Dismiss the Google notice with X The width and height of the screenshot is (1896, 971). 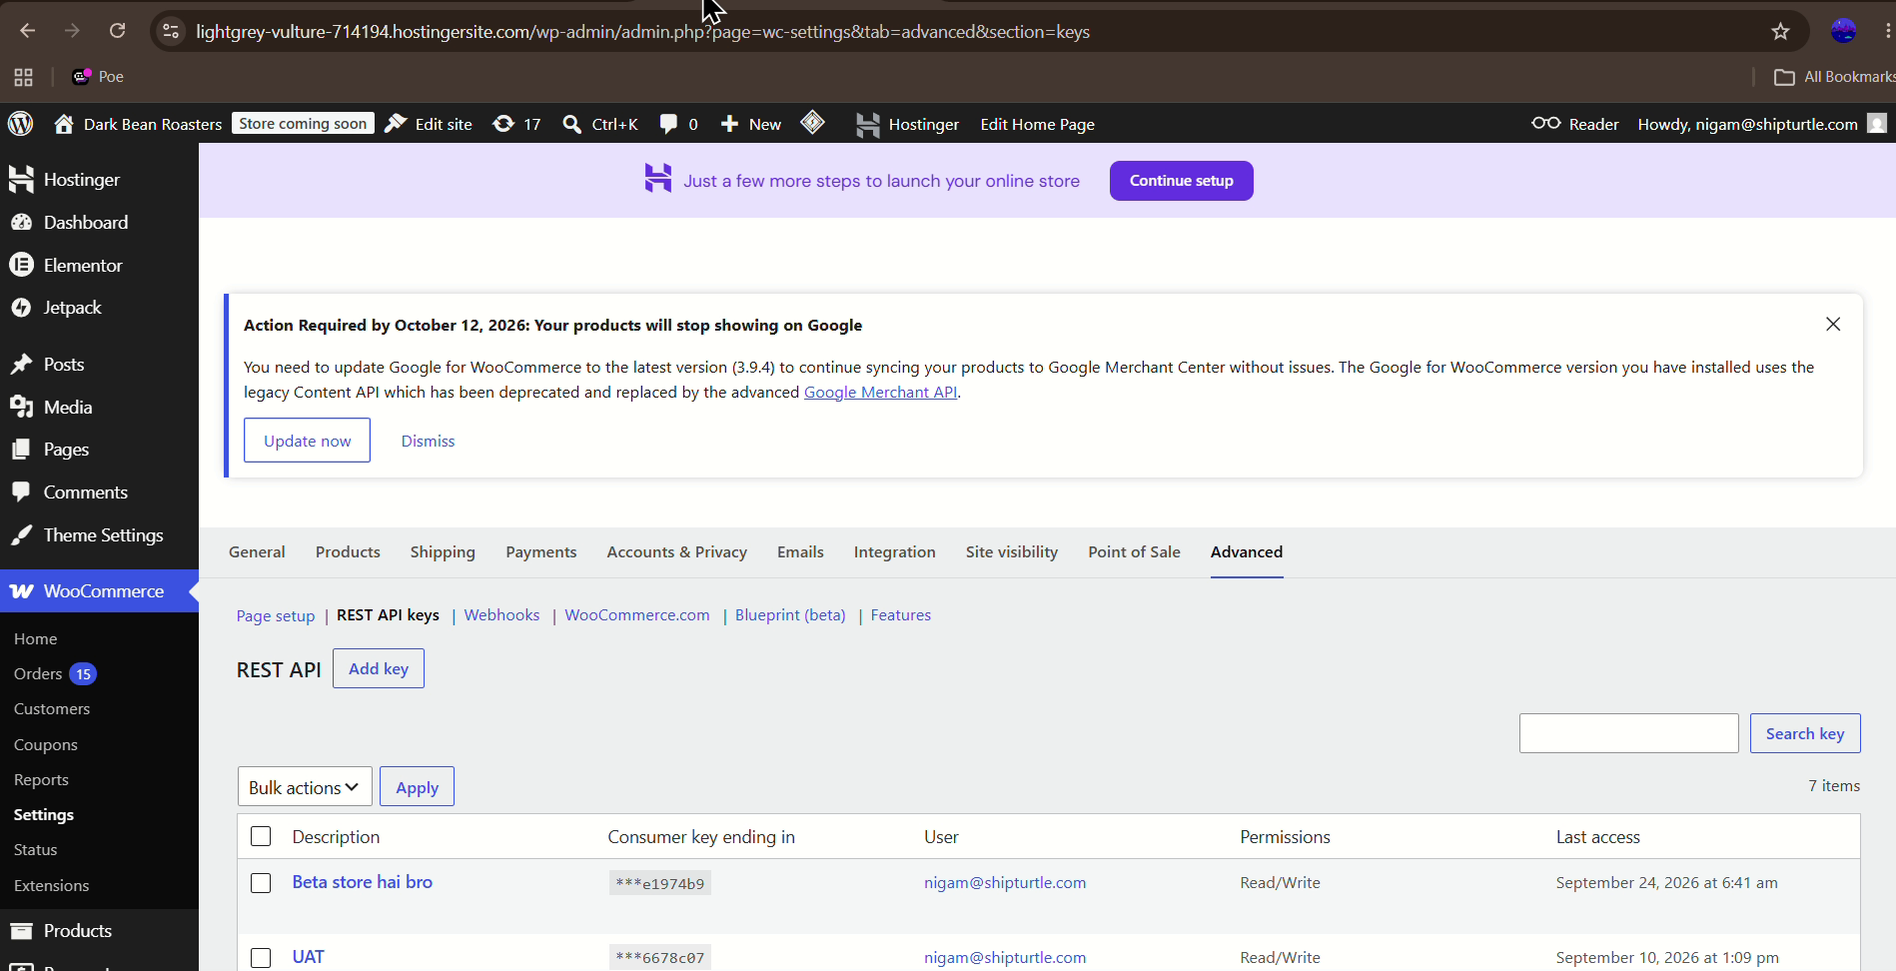pyautogui.click(x=1833, y=324)
